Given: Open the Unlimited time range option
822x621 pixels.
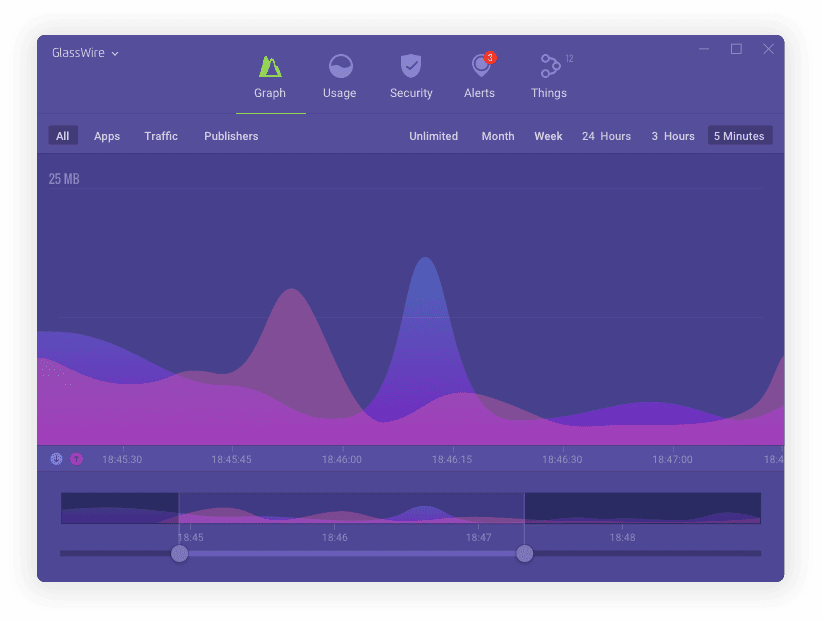Looking at the screenshot, I should (433, 136).
